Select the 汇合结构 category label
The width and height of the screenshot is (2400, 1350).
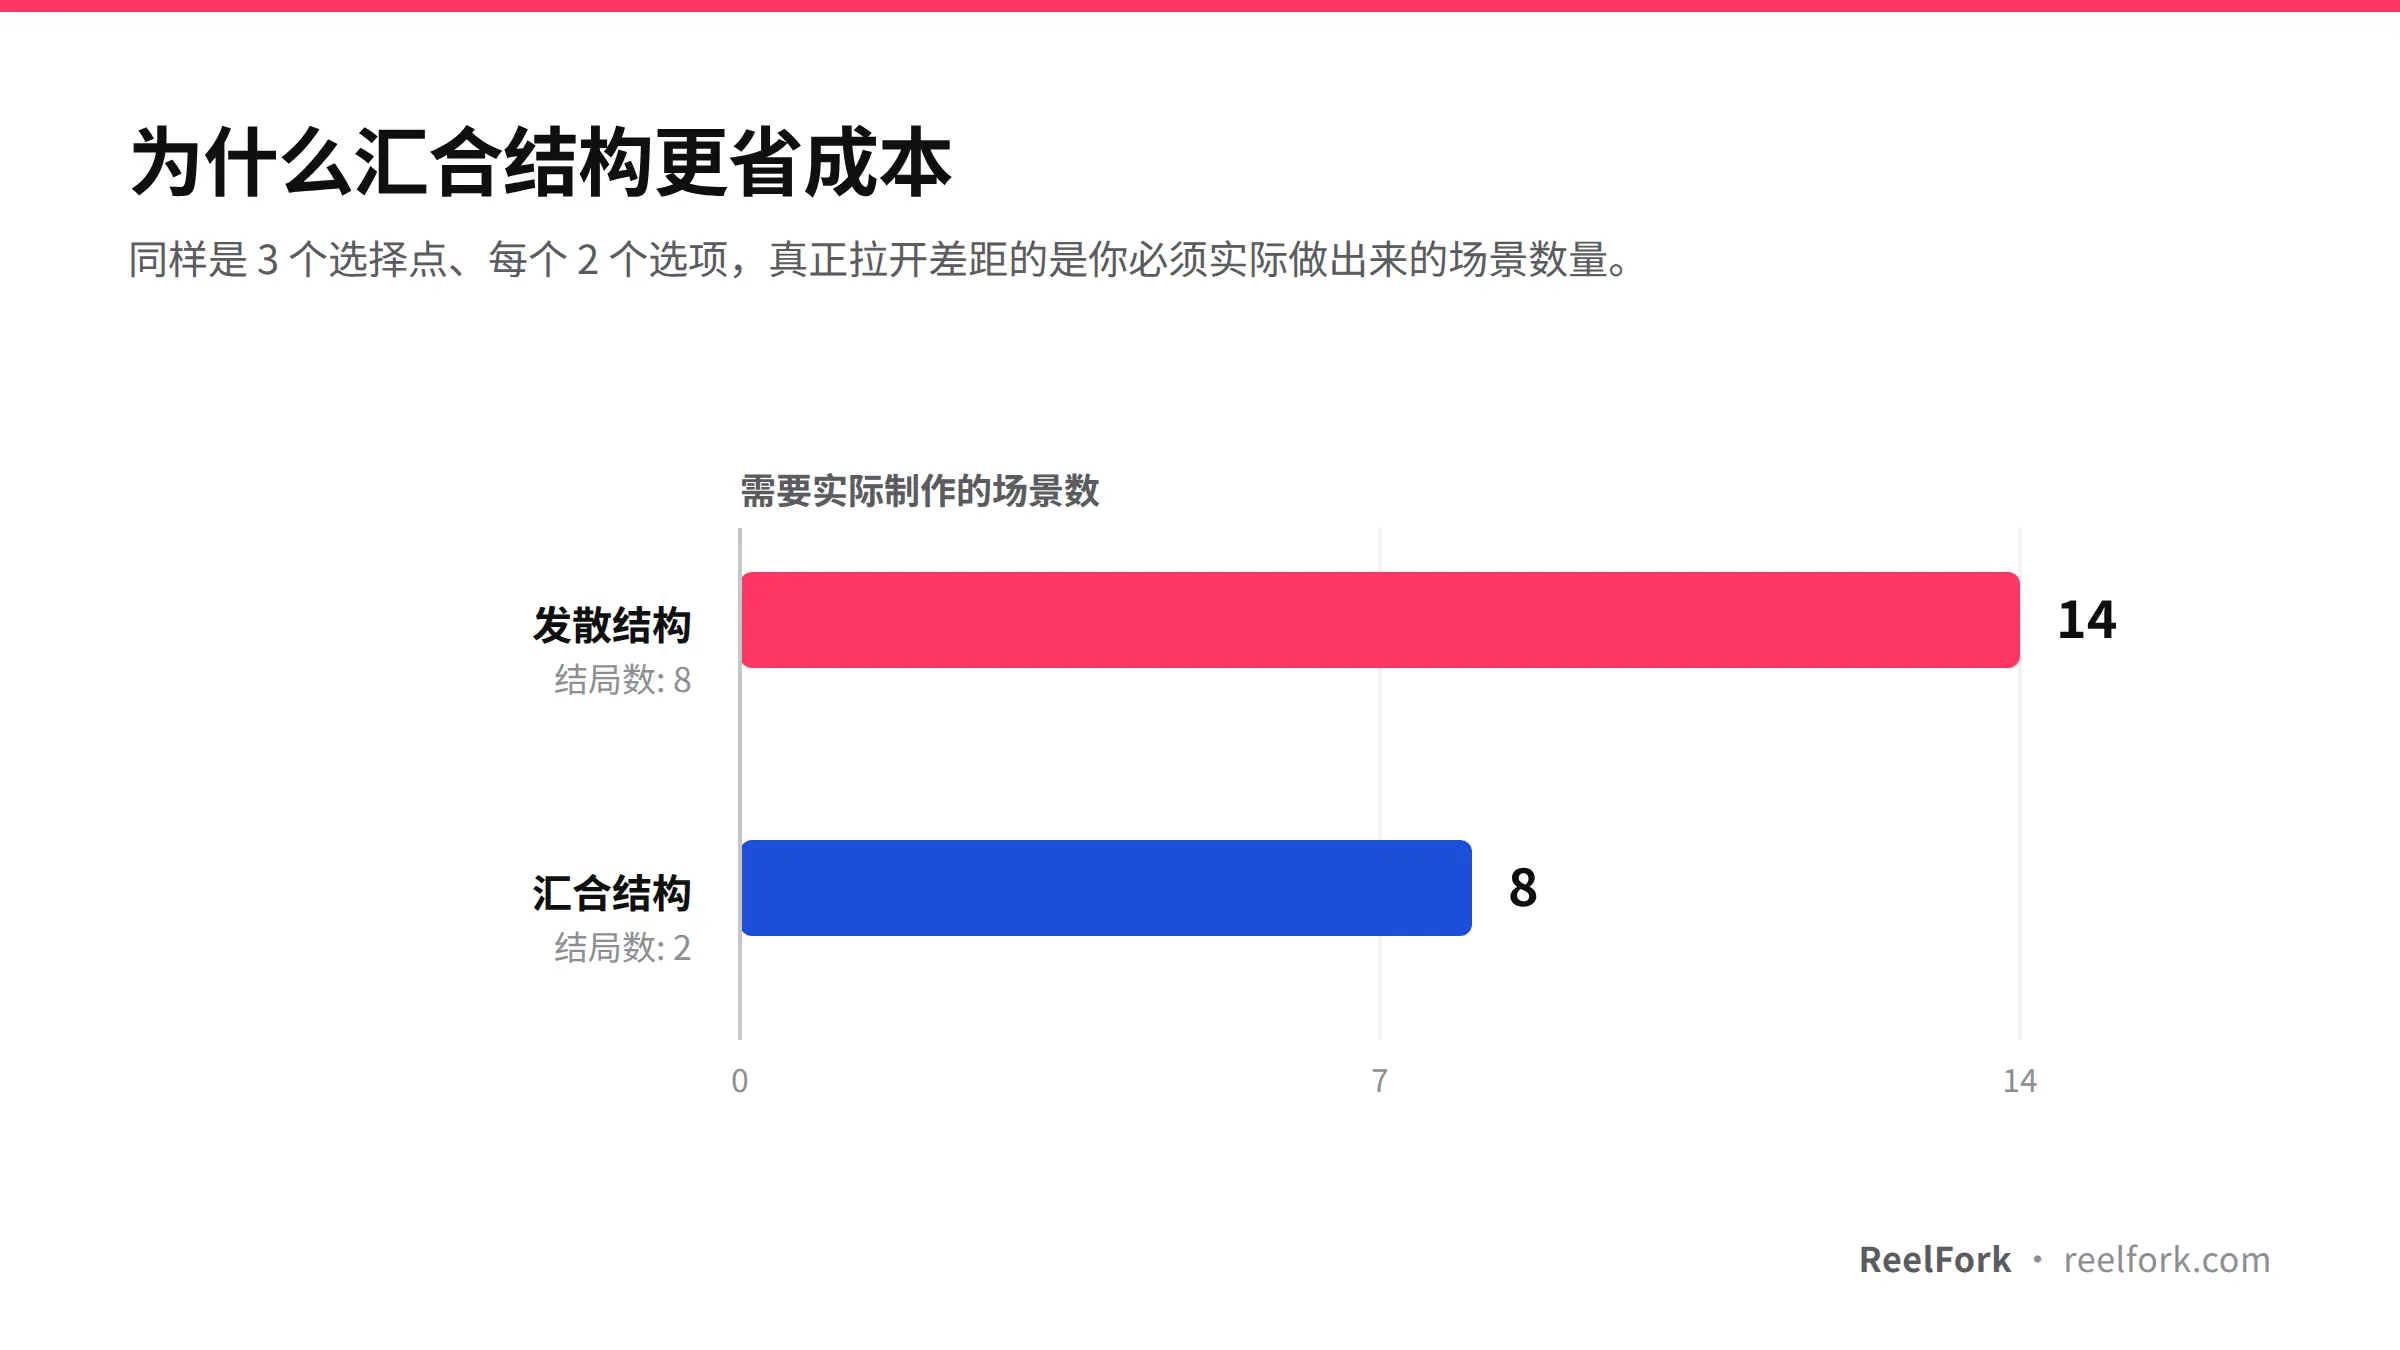tap(612, 893)
